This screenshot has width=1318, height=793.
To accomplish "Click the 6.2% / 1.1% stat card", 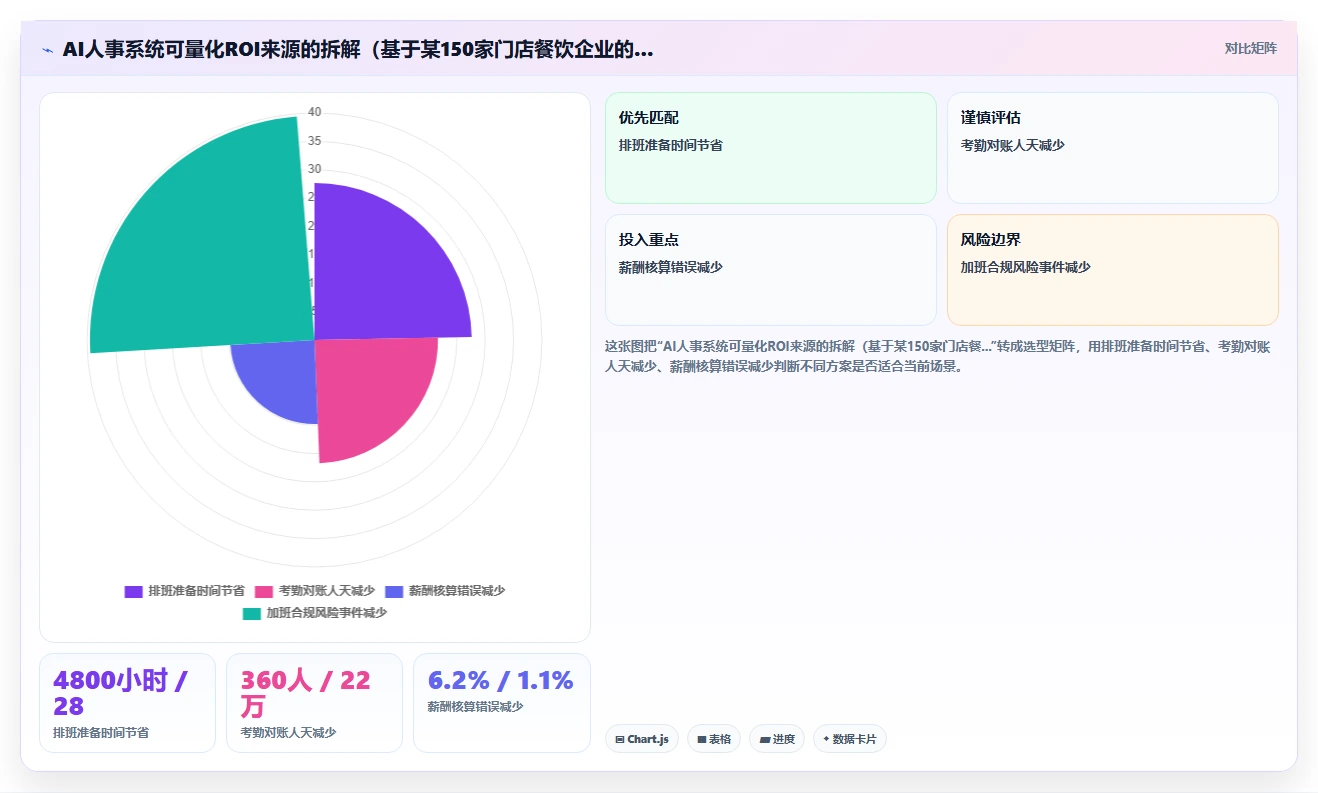I will pos(502,702).
